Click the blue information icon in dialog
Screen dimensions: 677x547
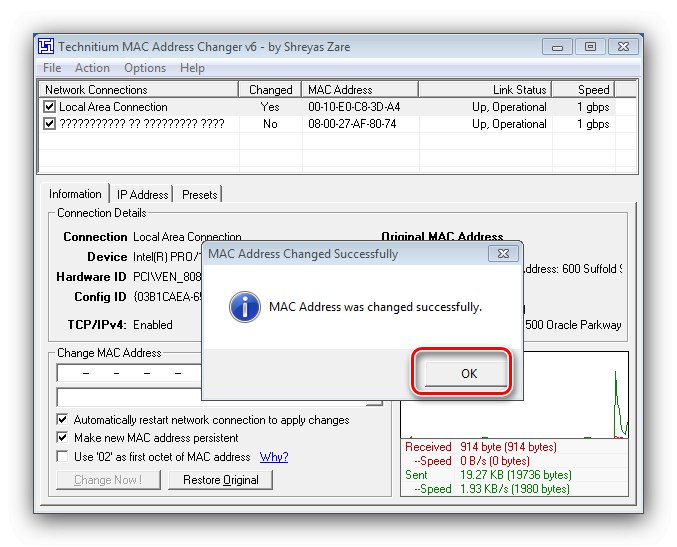pos(245,307)
